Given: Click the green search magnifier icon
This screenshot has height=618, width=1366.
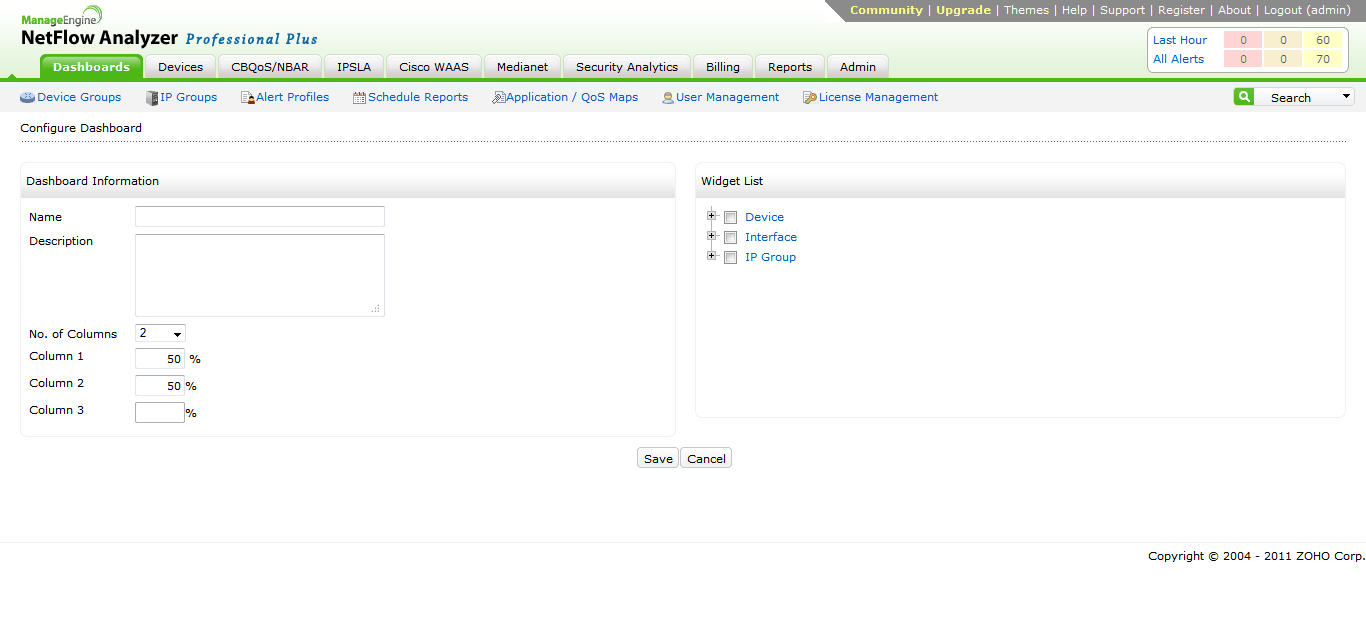Looking at the screenshot, I should tap(1243, 97).
